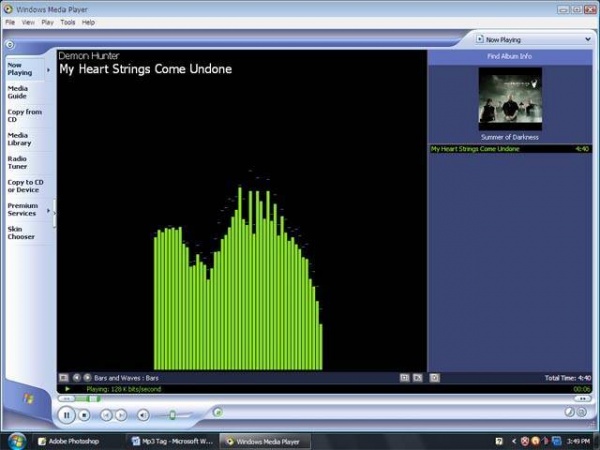The image size is (600, 450).
Task: Click the Summer of Darkness album art
Action: (510, 99)
